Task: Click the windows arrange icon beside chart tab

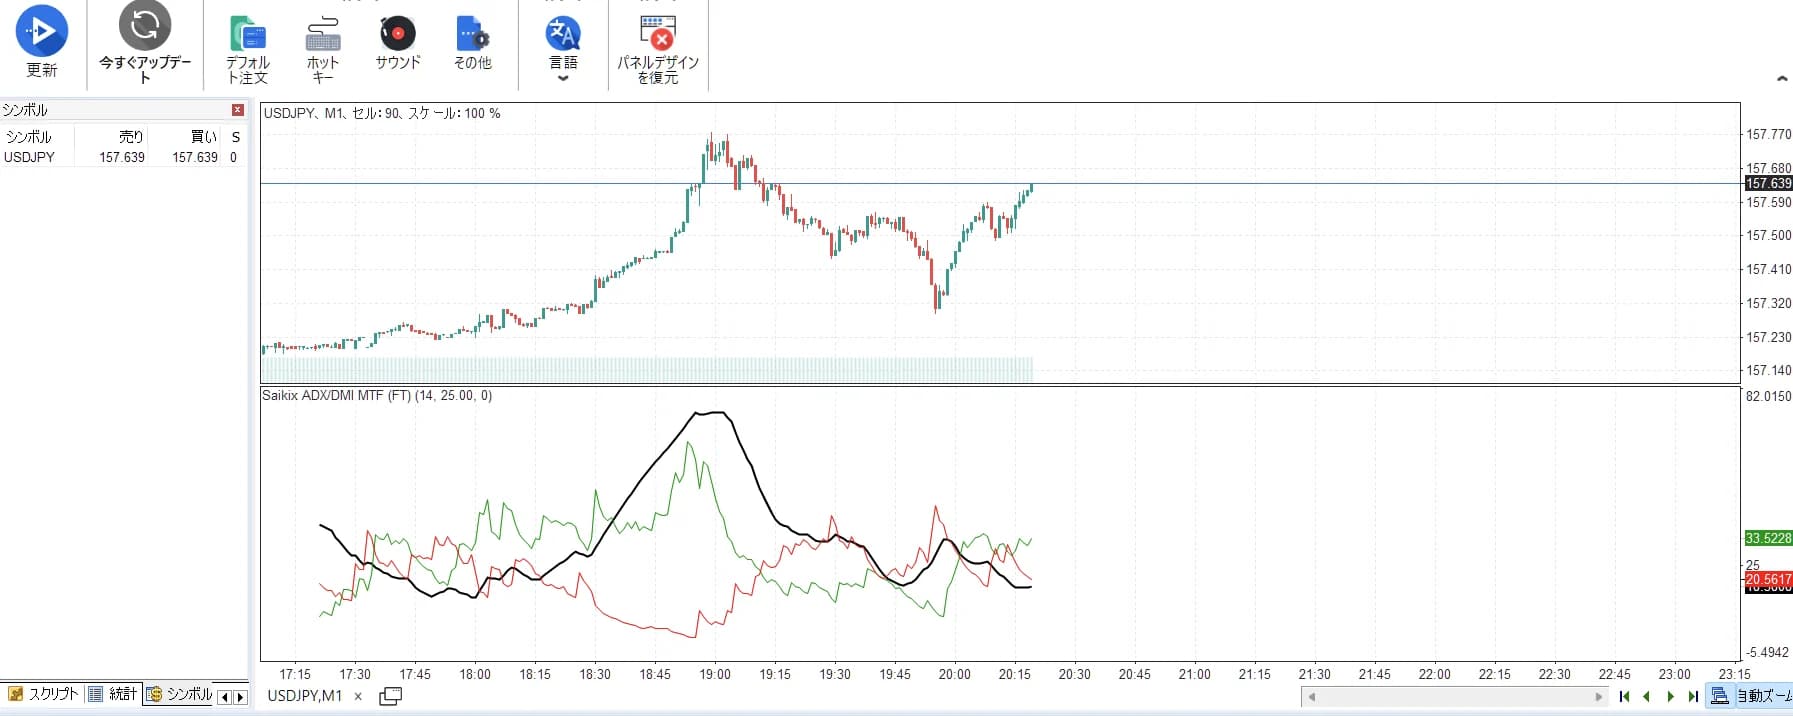Action: 391,696
